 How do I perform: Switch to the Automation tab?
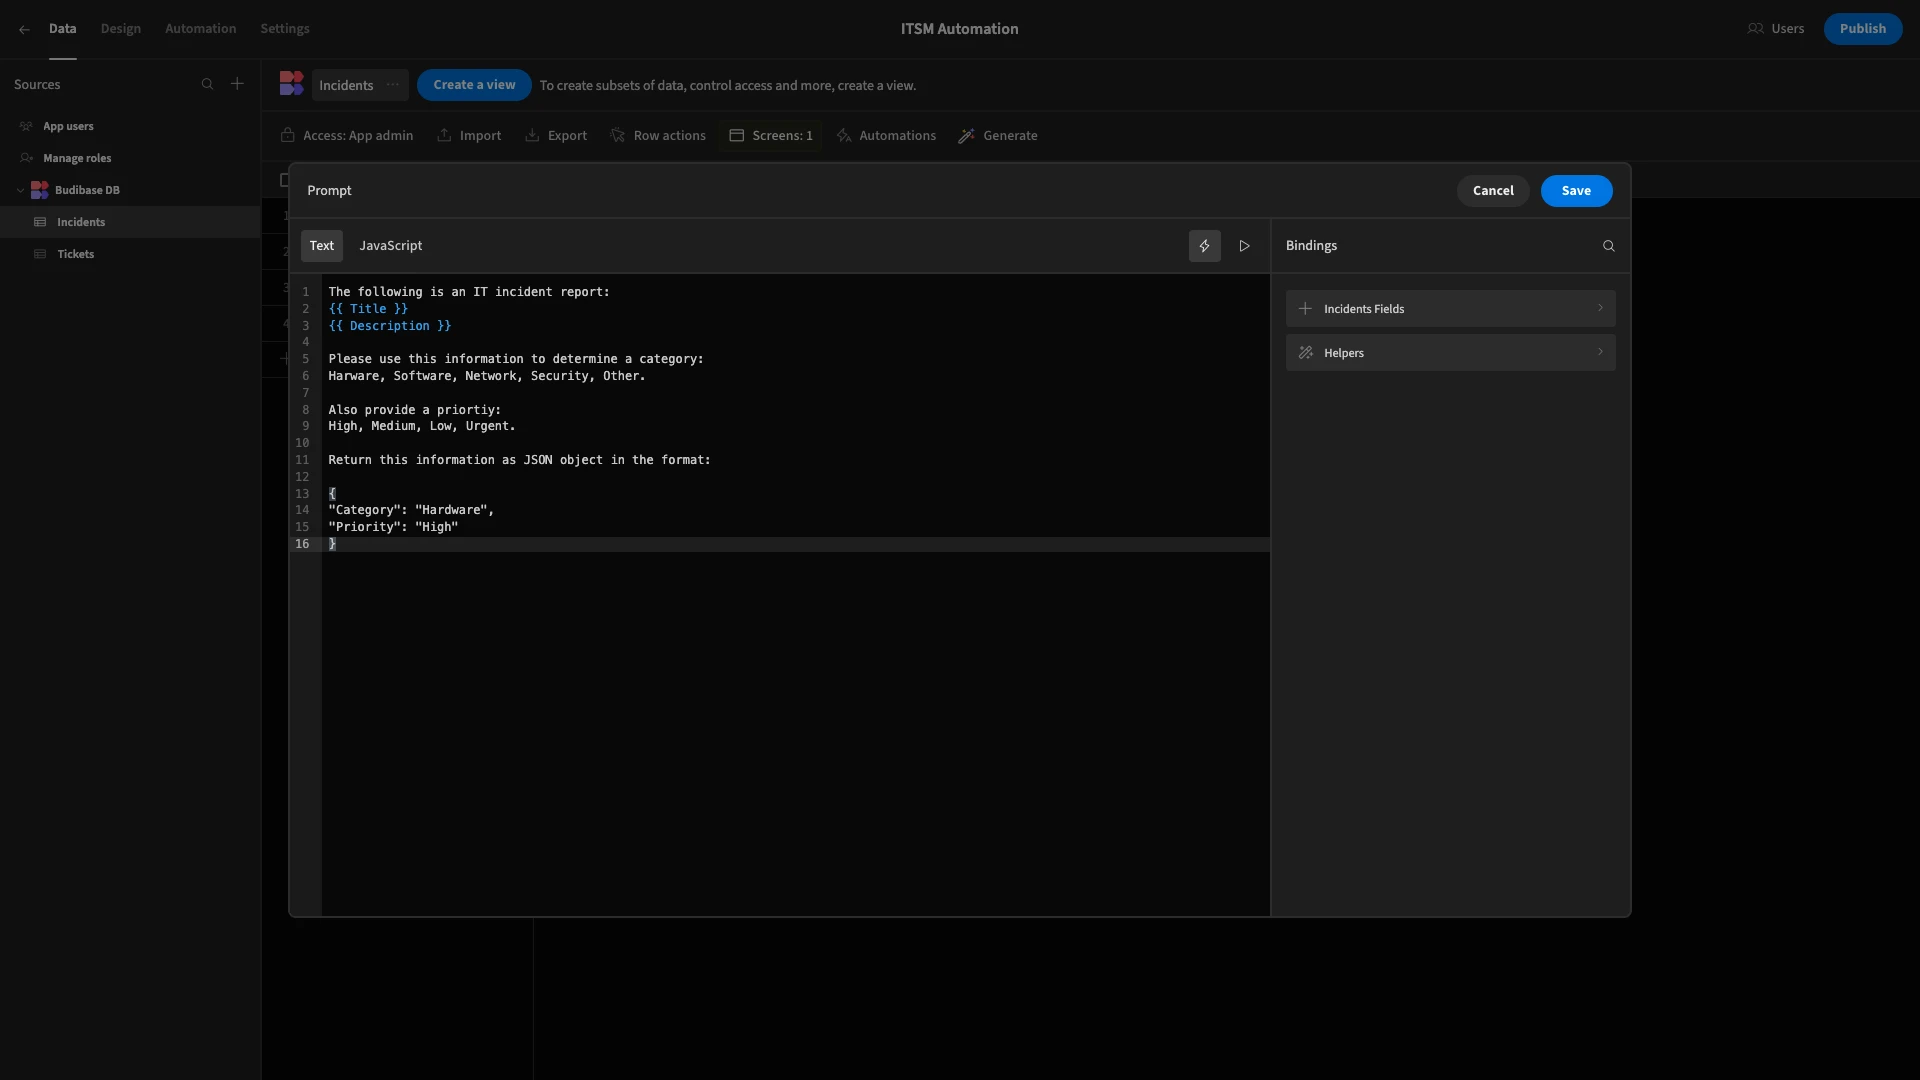click(x=201, y=29)
